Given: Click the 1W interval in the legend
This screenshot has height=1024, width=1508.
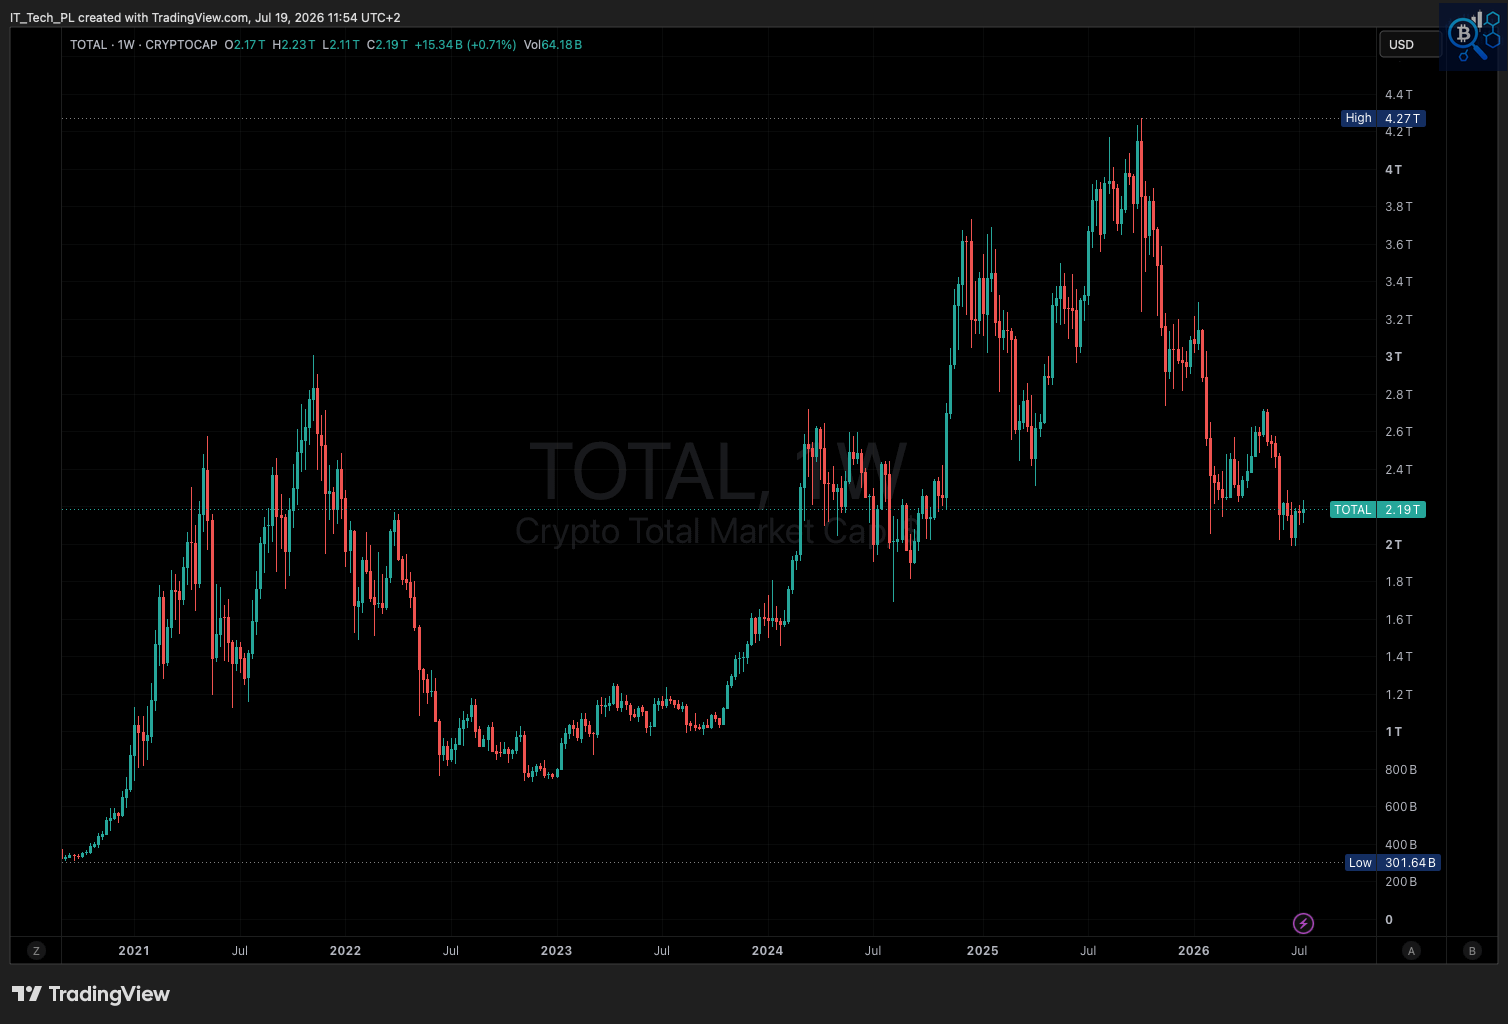Looking at the screenshot, I should tap(126, 45).
